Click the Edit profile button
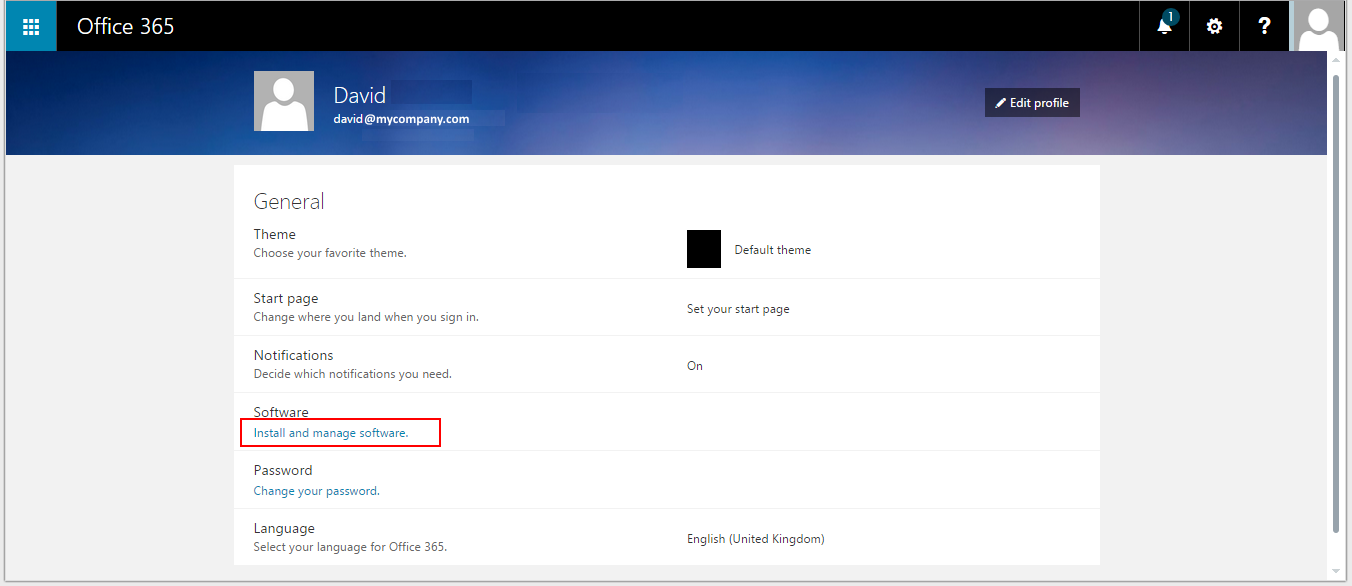The width and height of the screenshot is (1352, 586). [x=1032, y=103]
